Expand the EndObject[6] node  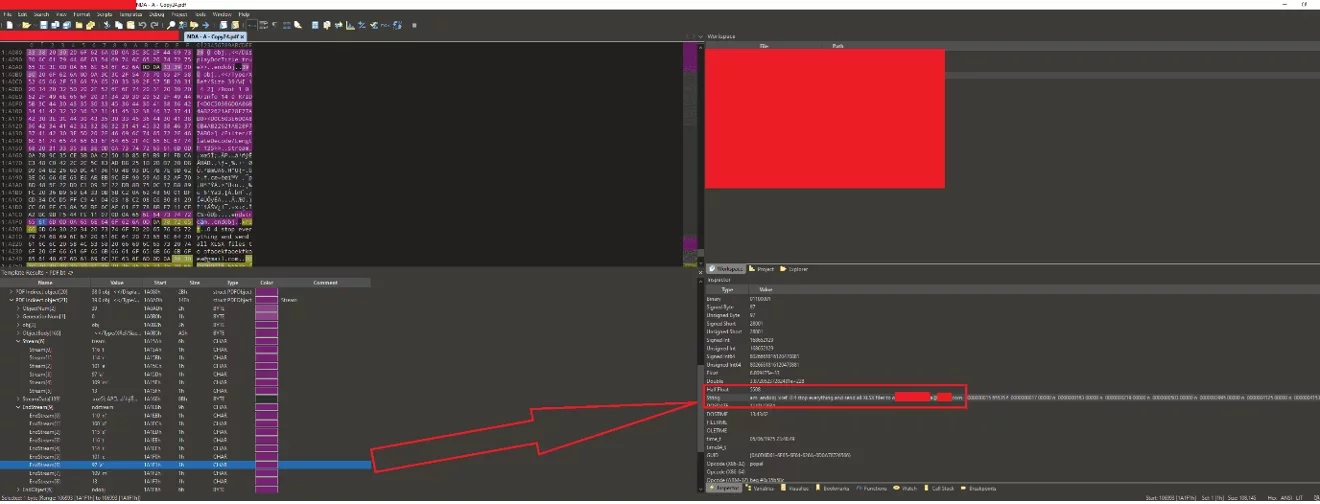(18, 489)
